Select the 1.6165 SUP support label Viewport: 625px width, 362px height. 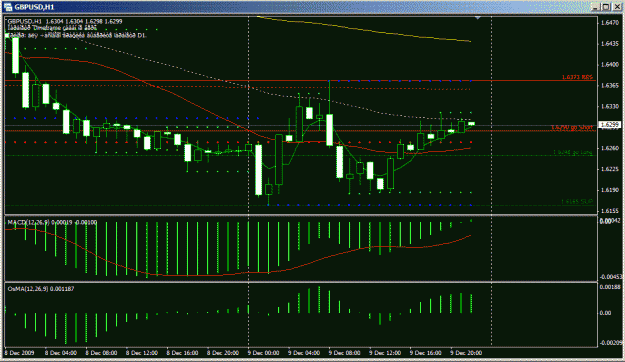click(x=577, y=202)
